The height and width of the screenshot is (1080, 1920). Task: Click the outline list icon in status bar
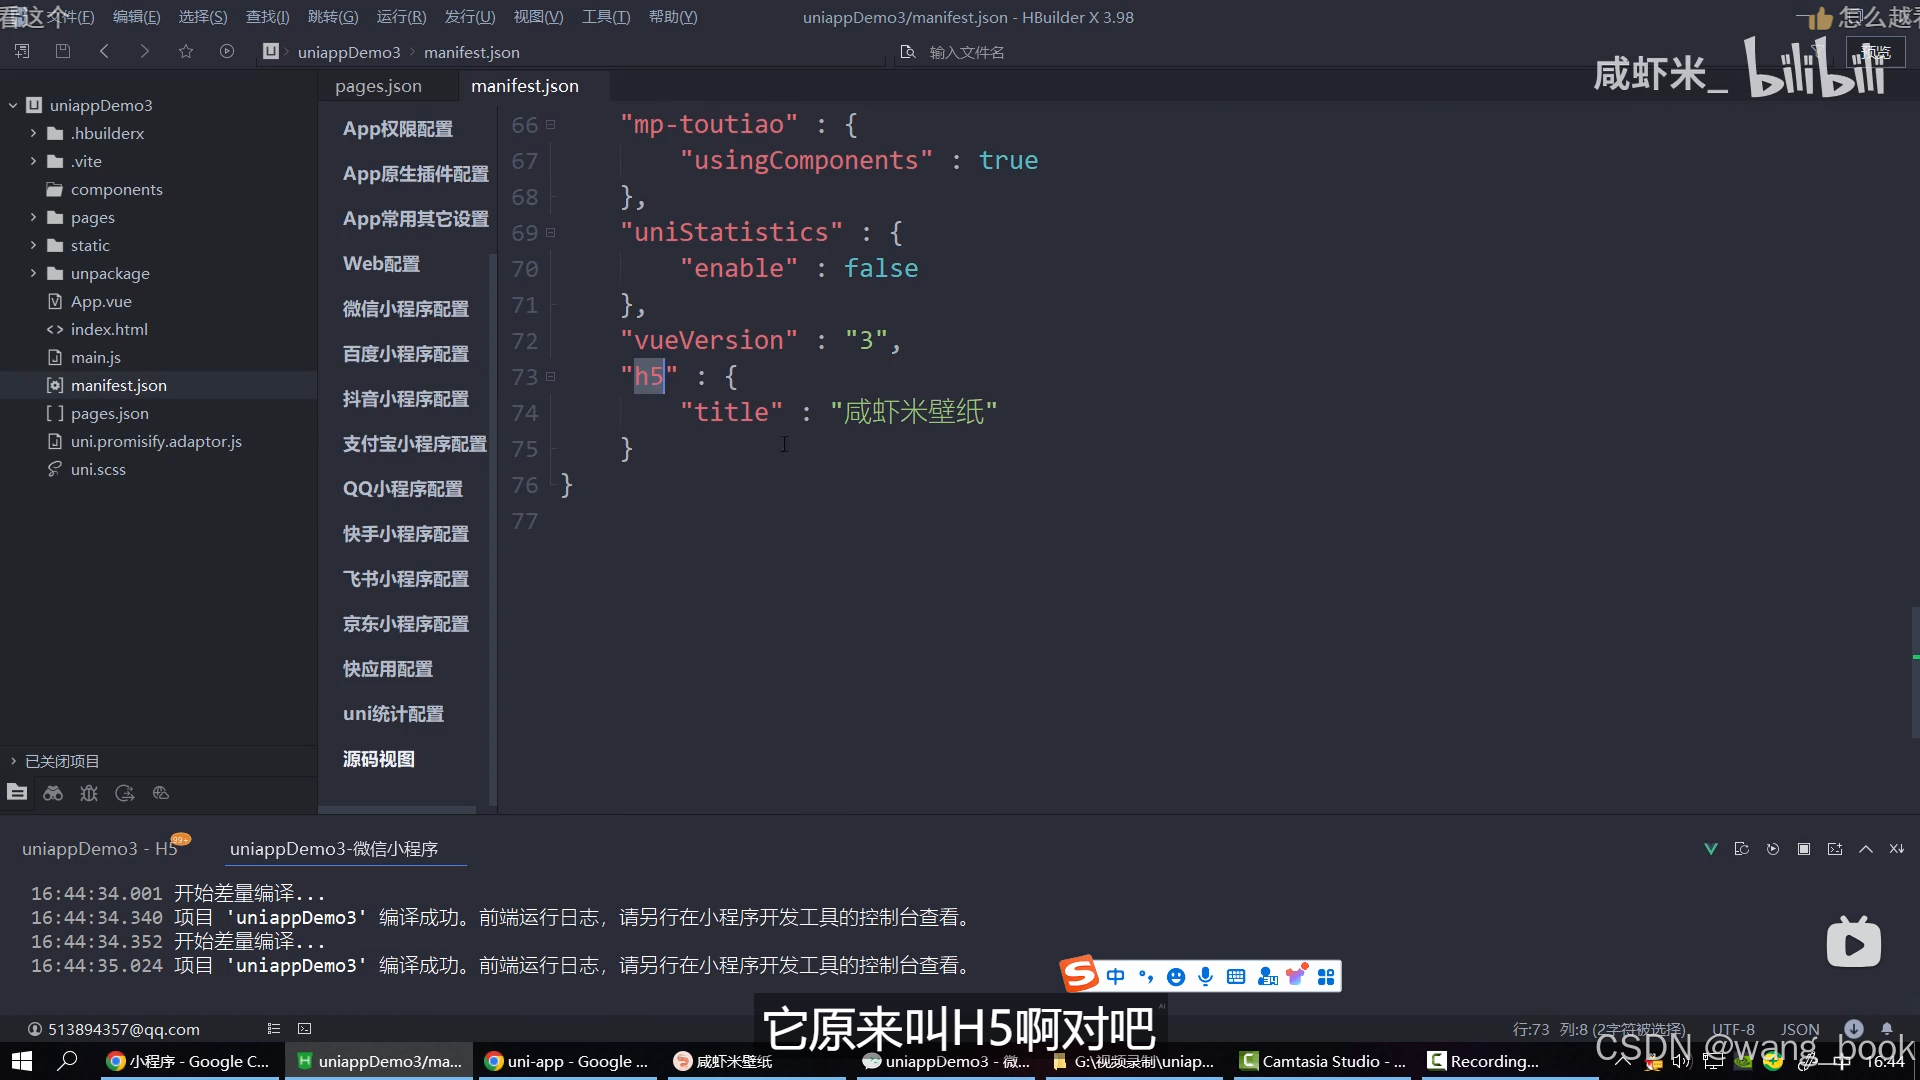click(x=274, y=1028)
